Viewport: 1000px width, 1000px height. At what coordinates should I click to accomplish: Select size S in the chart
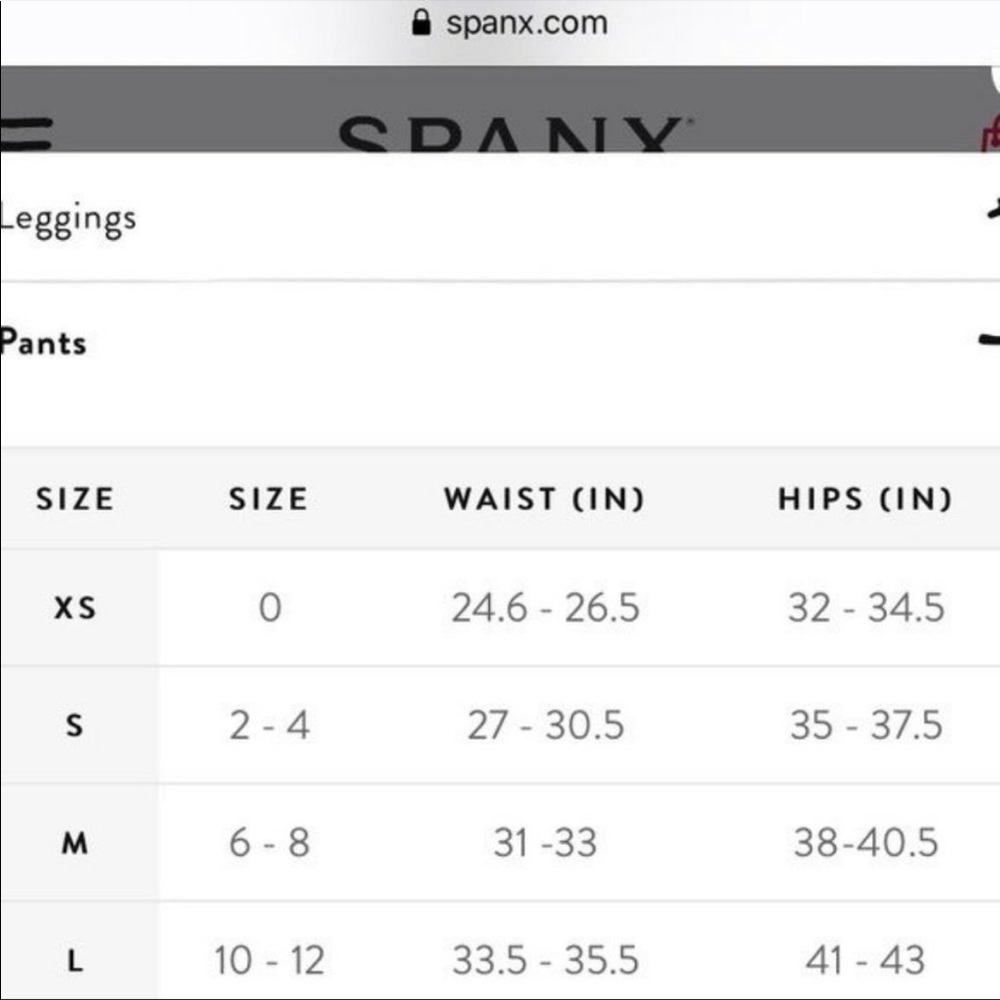75,726
